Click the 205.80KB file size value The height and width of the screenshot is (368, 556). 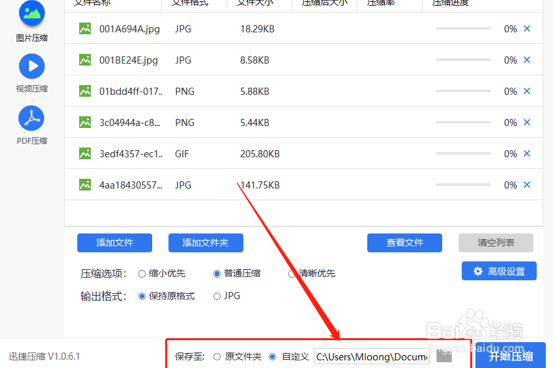260,154
